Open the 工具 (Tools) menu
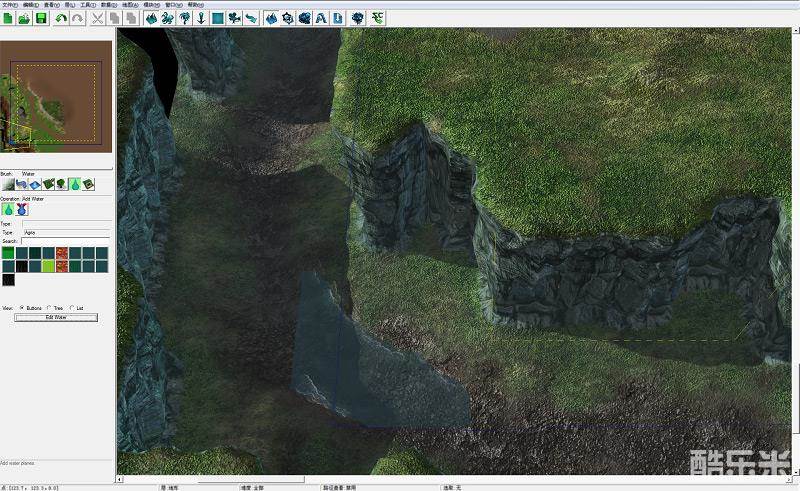Screen dimensions: 800x491 [x=89, y=4]
